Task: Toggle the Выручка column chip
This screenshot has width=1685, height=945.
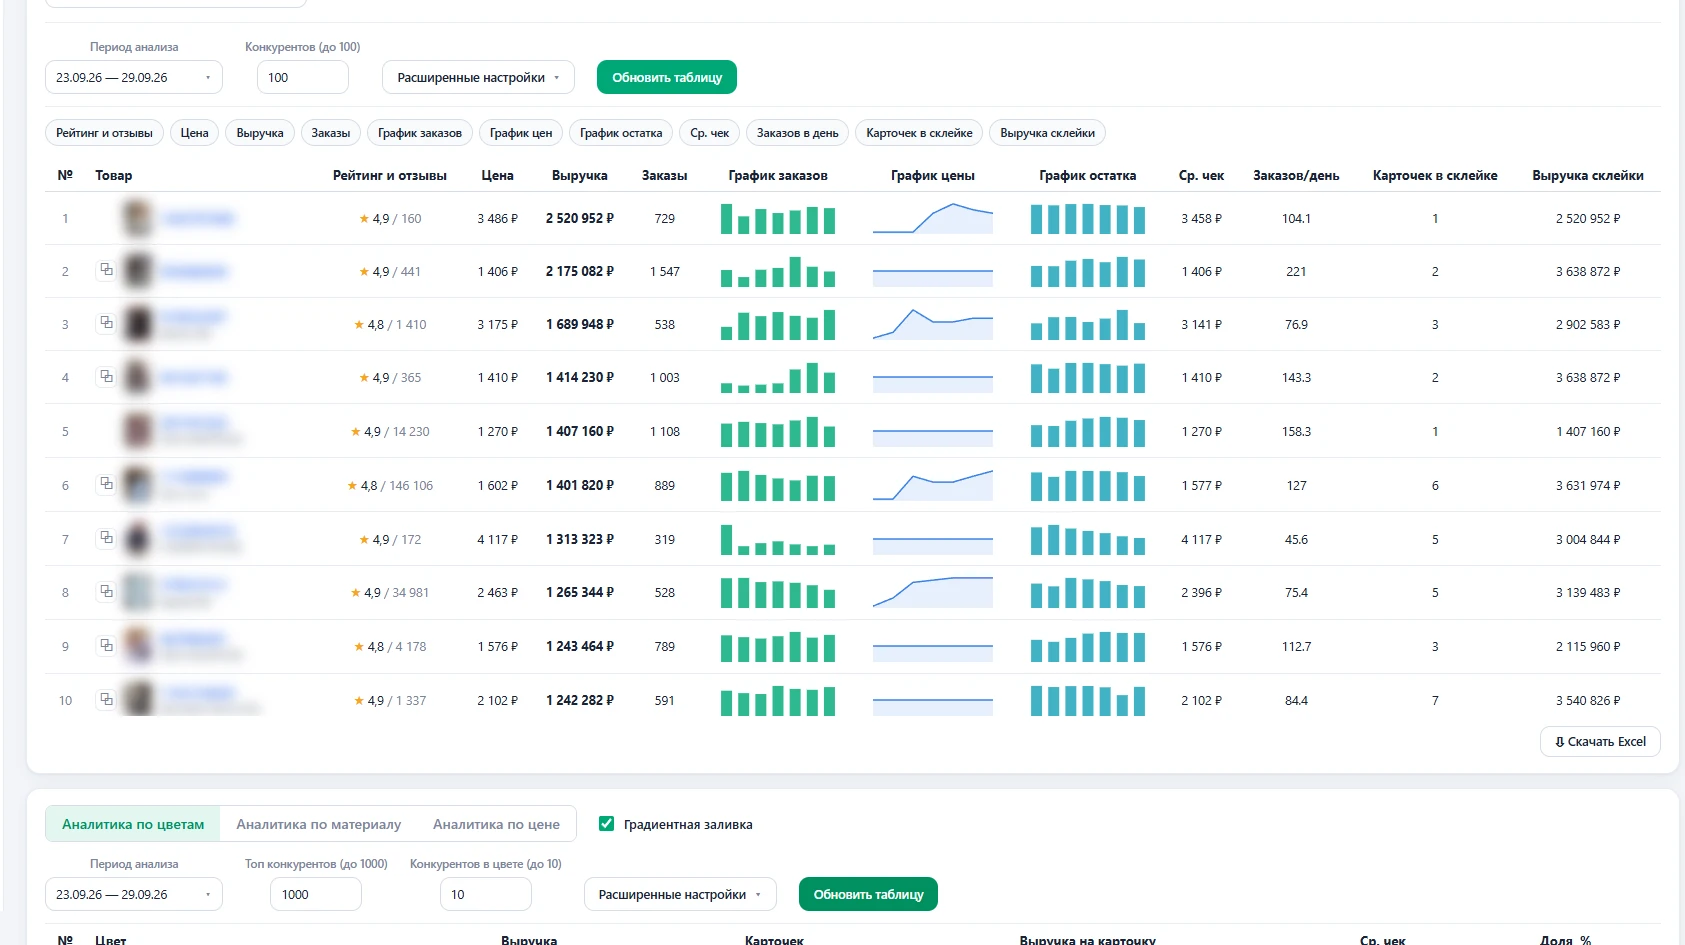Action: 260,133
